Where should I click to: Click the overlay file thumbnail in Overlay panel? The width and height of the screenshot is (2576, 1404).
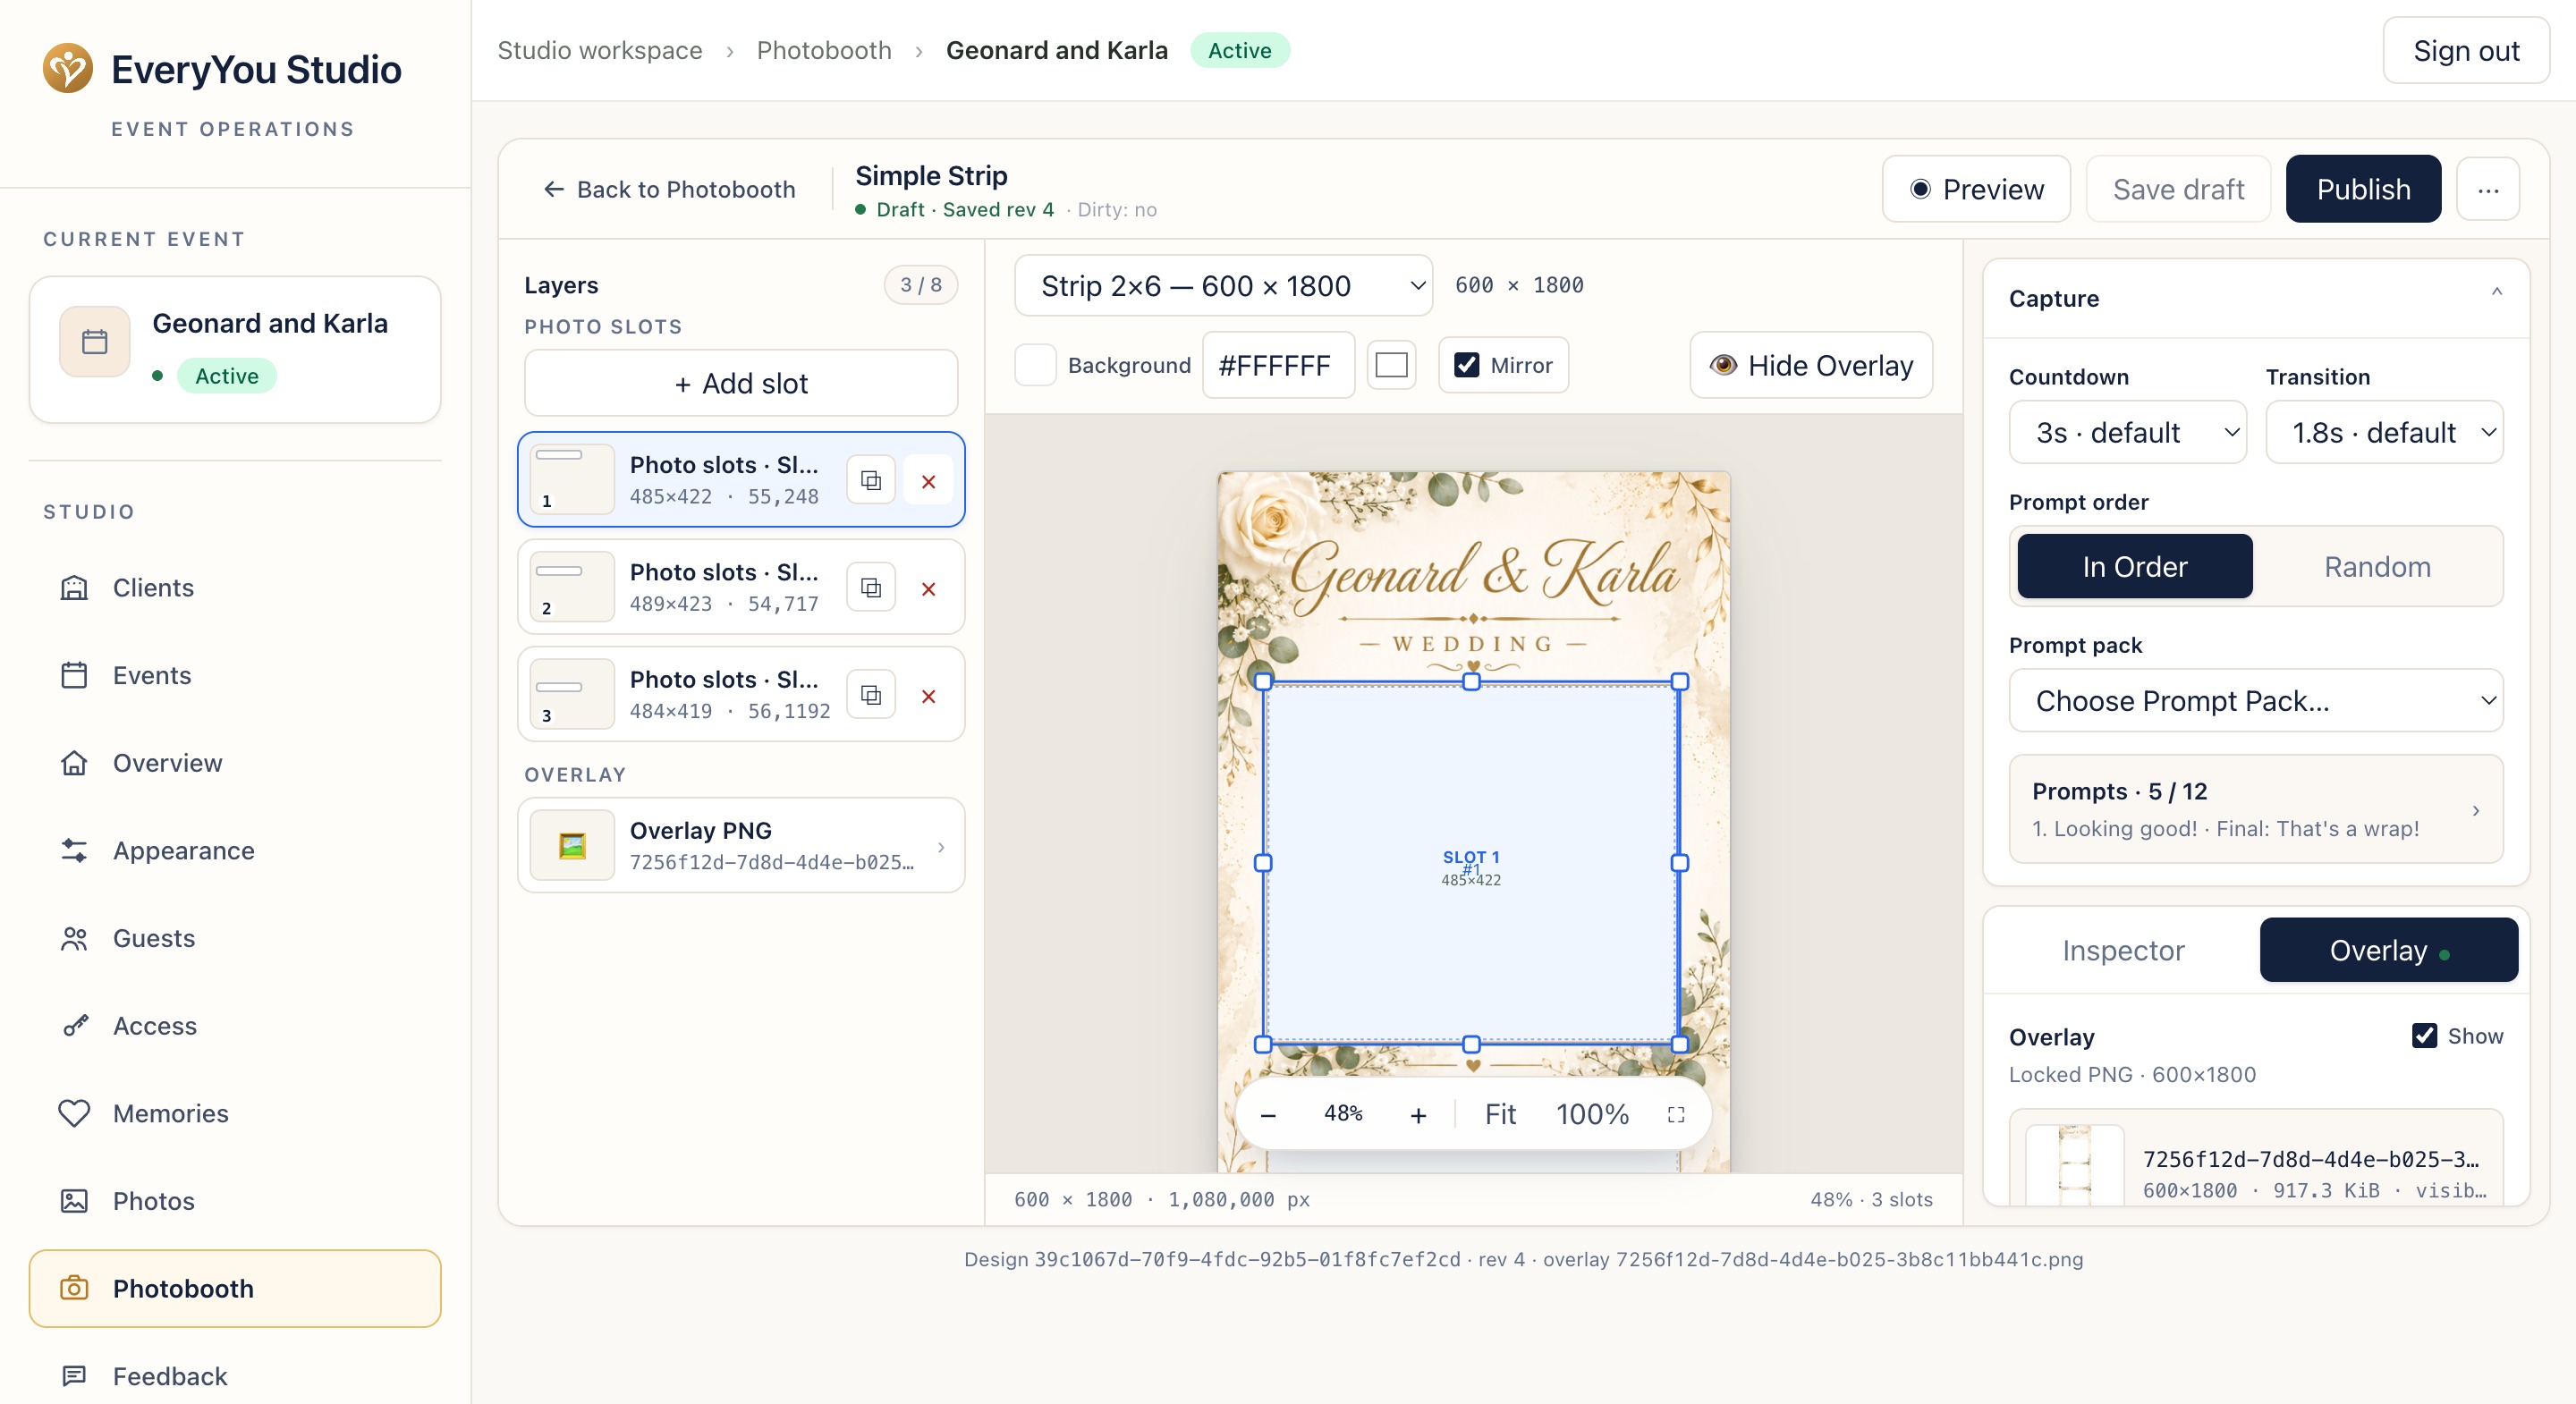pos(2074,1166)
